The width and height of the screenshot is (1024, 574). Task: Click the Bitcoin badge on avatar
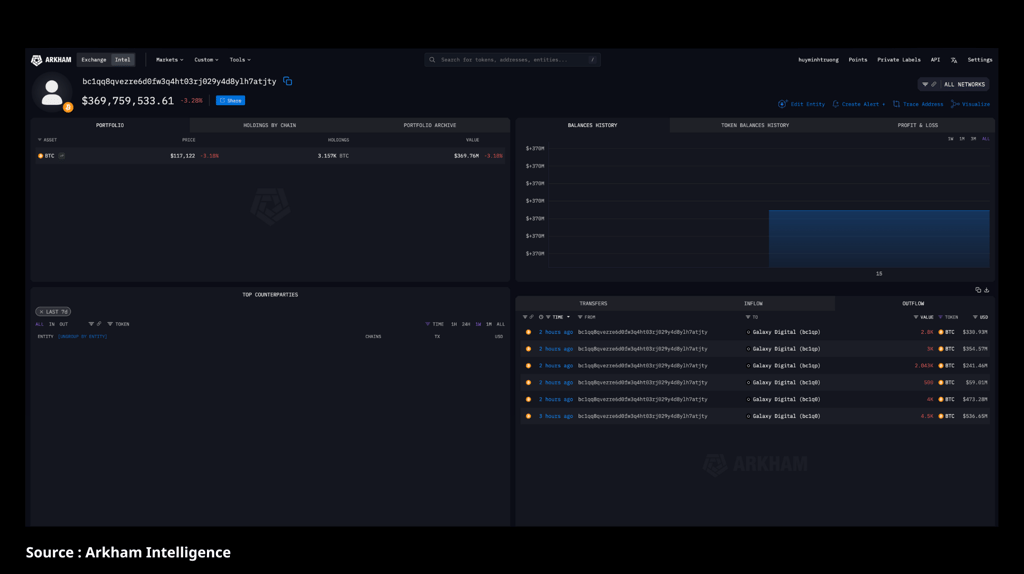[68, 107]
